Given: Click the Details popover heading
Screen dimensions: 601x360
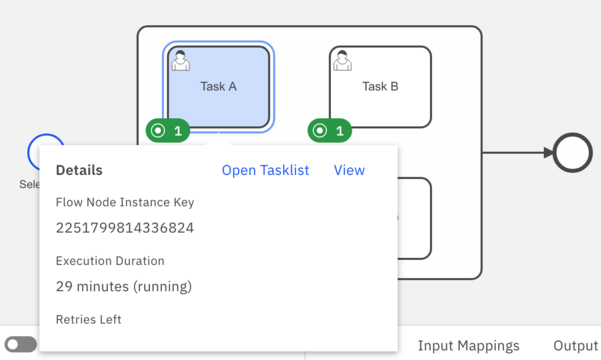Looking at the screenshot, I should point(79,170).
